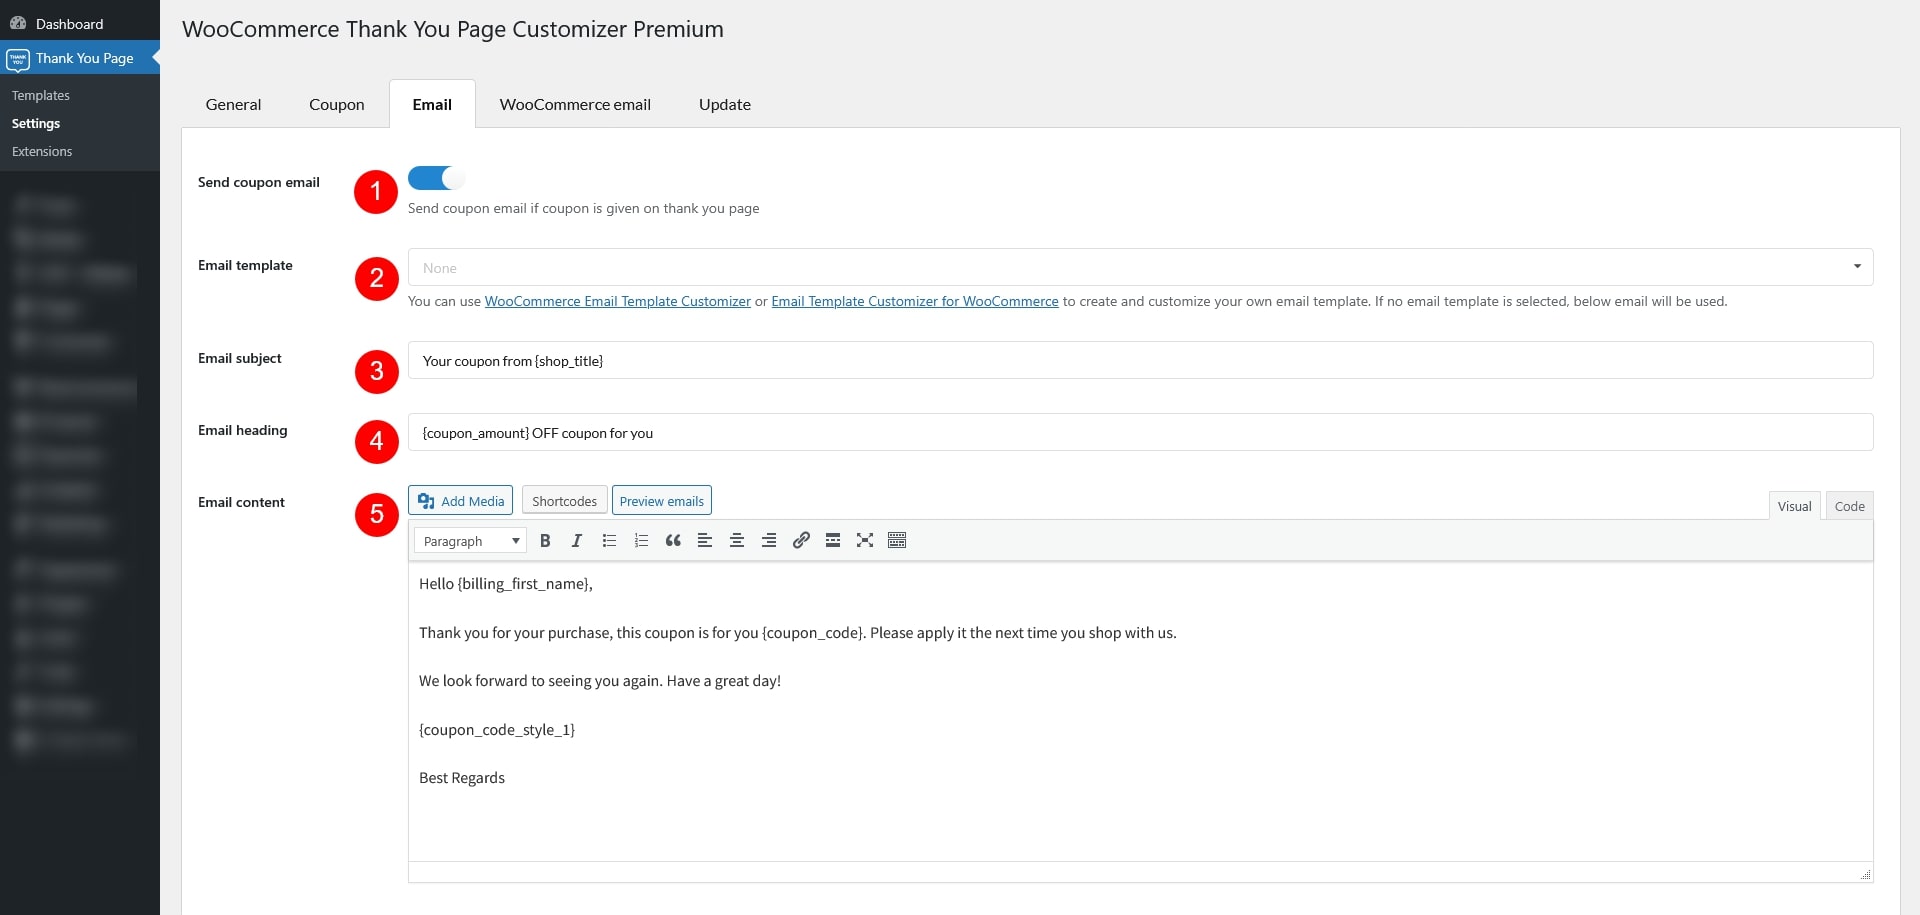Image resolution: width=1920 pixels, height=915 pixels.
Task: Open WooCommerce Email Template Customizer link
Action: pyautogui.click(x=617, y=301)
